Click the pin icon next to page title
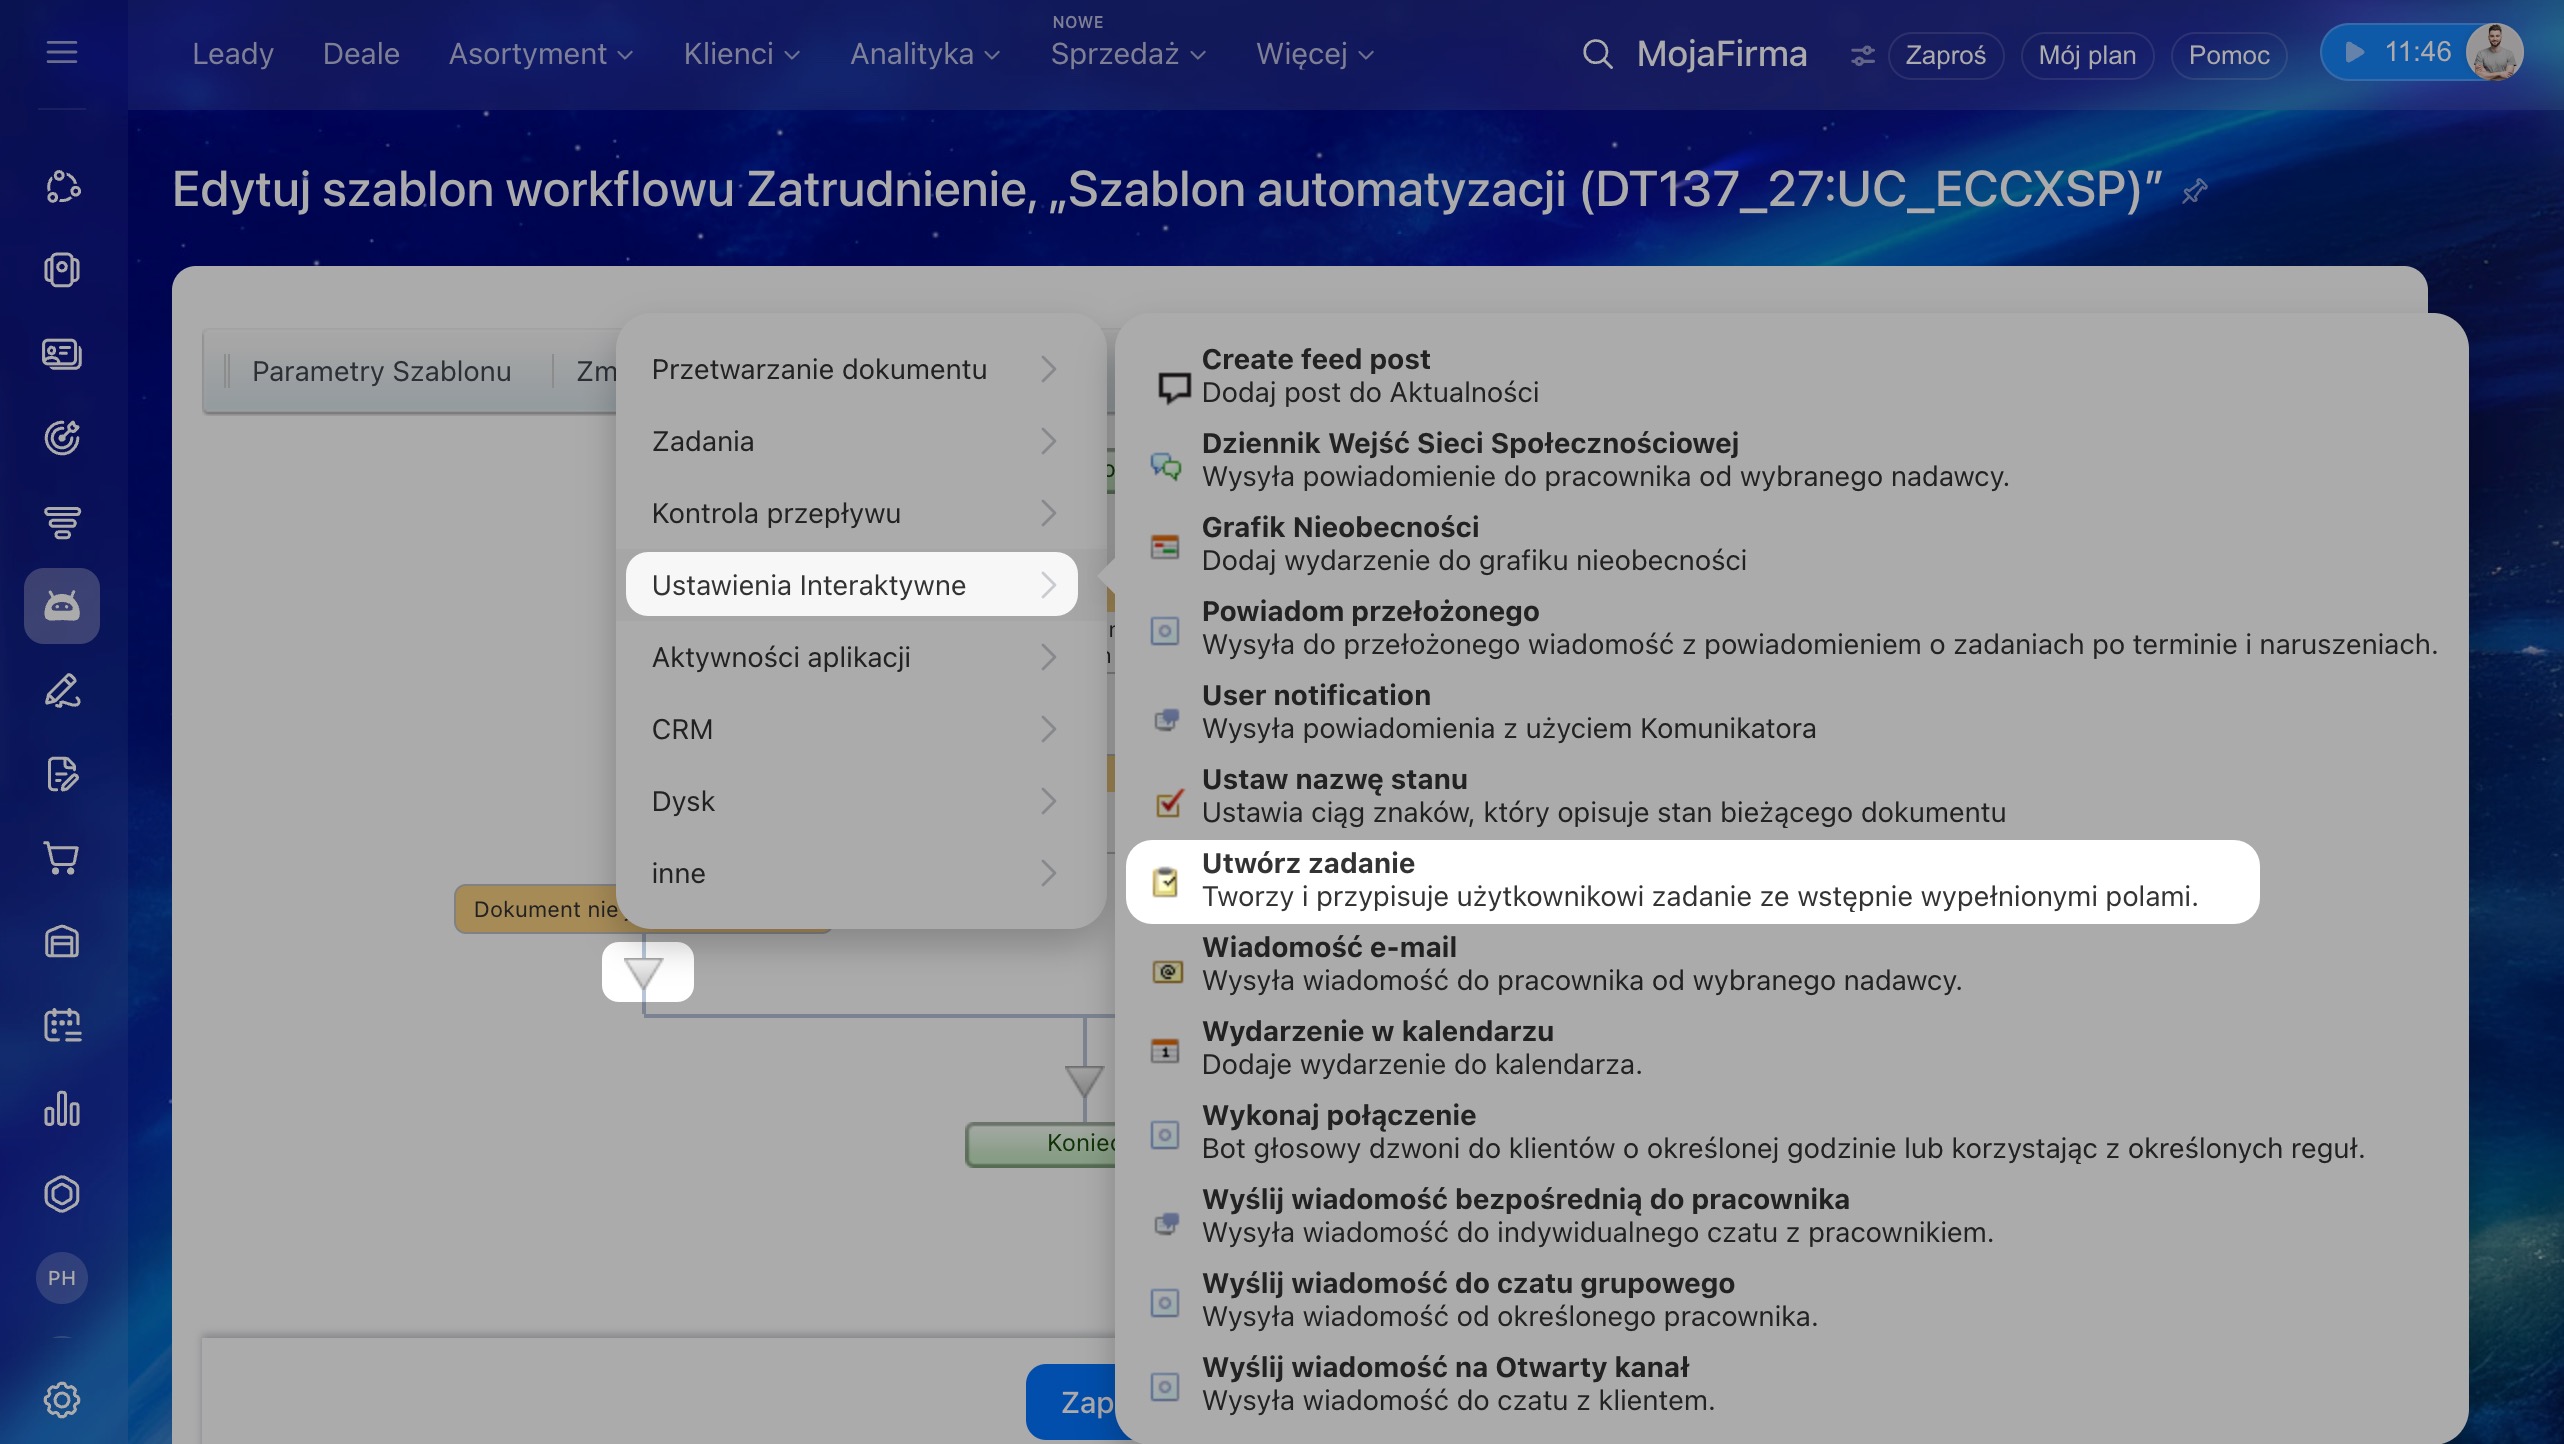This screenshot has width=2564, height=1444. point(2195,190)
